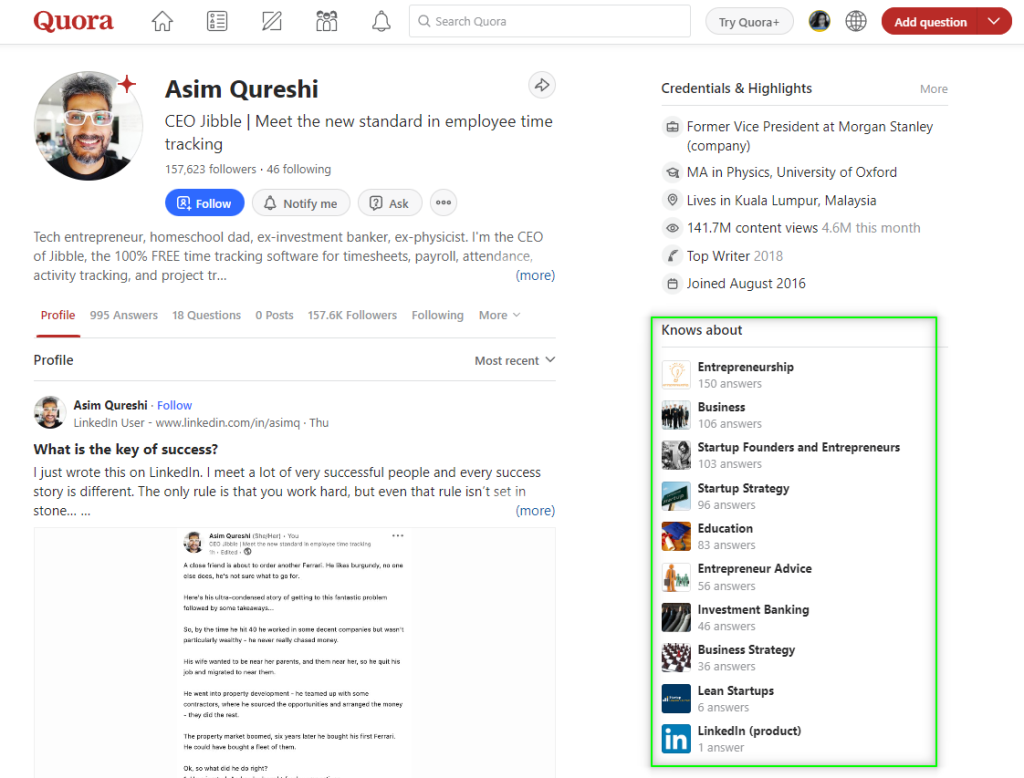Expand the More tab dropdown

click(x=499, y=315)
